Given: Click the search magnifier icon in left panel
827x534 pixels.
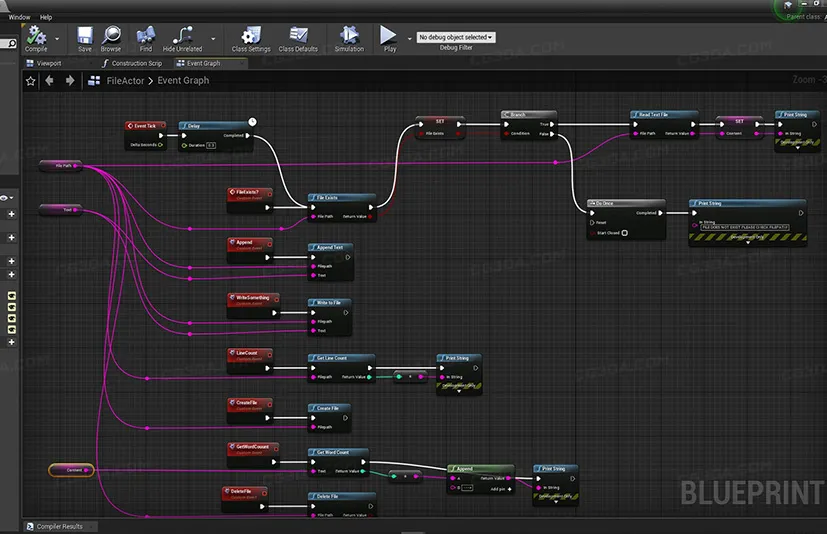Looking at the screenshot, I should (12, 44).
